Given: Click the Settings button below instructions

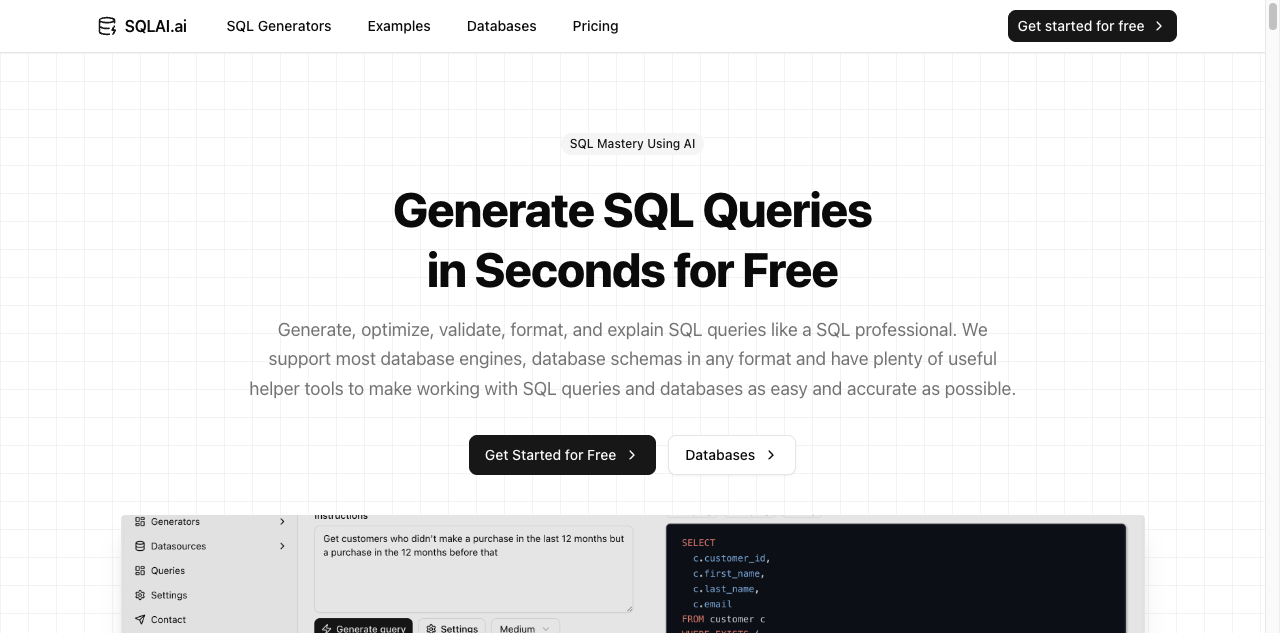Looking at the screenshot, I should tap(452, 628).
